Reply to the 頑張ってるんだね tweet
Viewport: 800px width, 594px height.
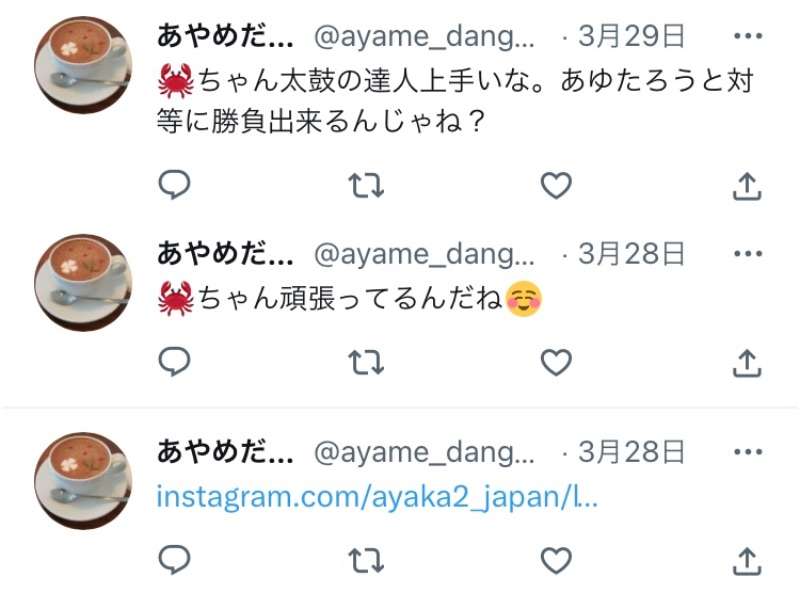coord(174,362)
